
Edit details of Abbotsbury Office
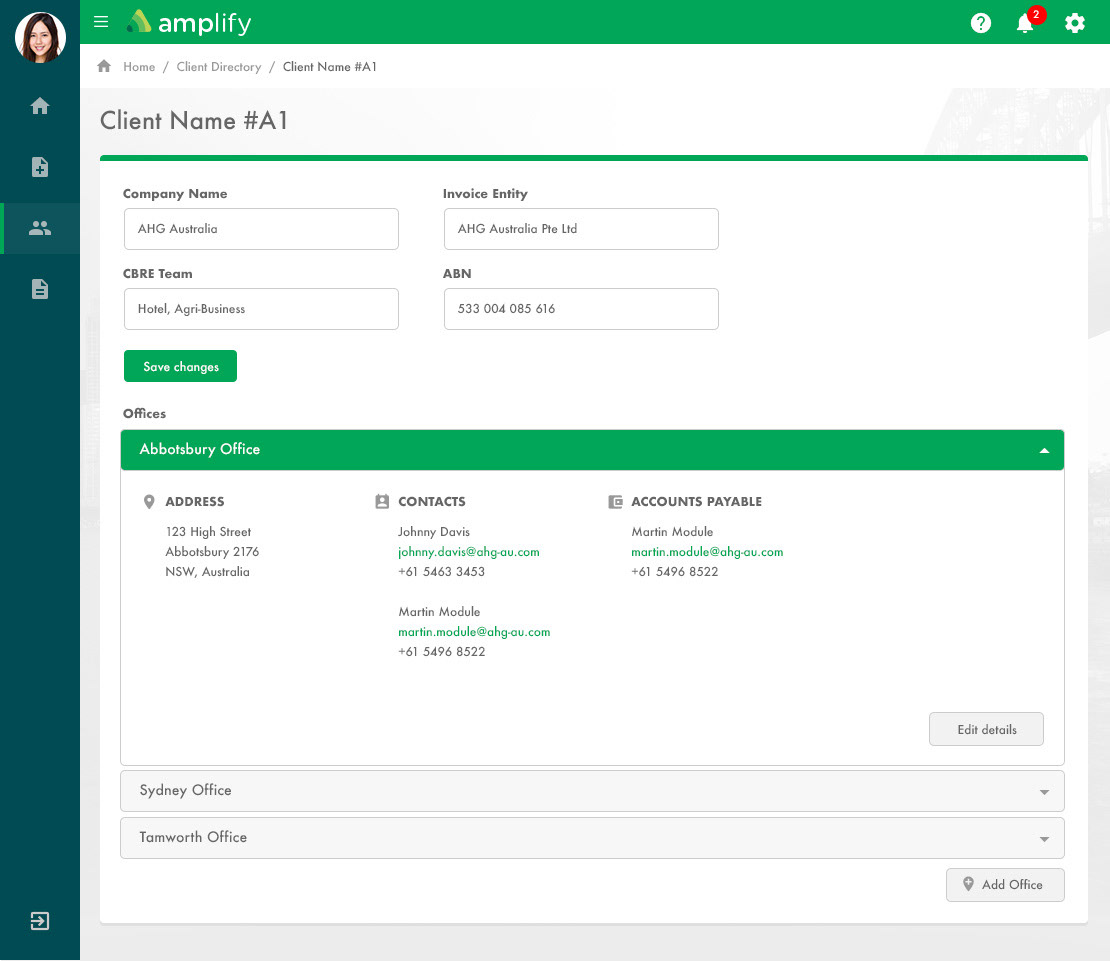pyautogui.click(x=986, y=729)
